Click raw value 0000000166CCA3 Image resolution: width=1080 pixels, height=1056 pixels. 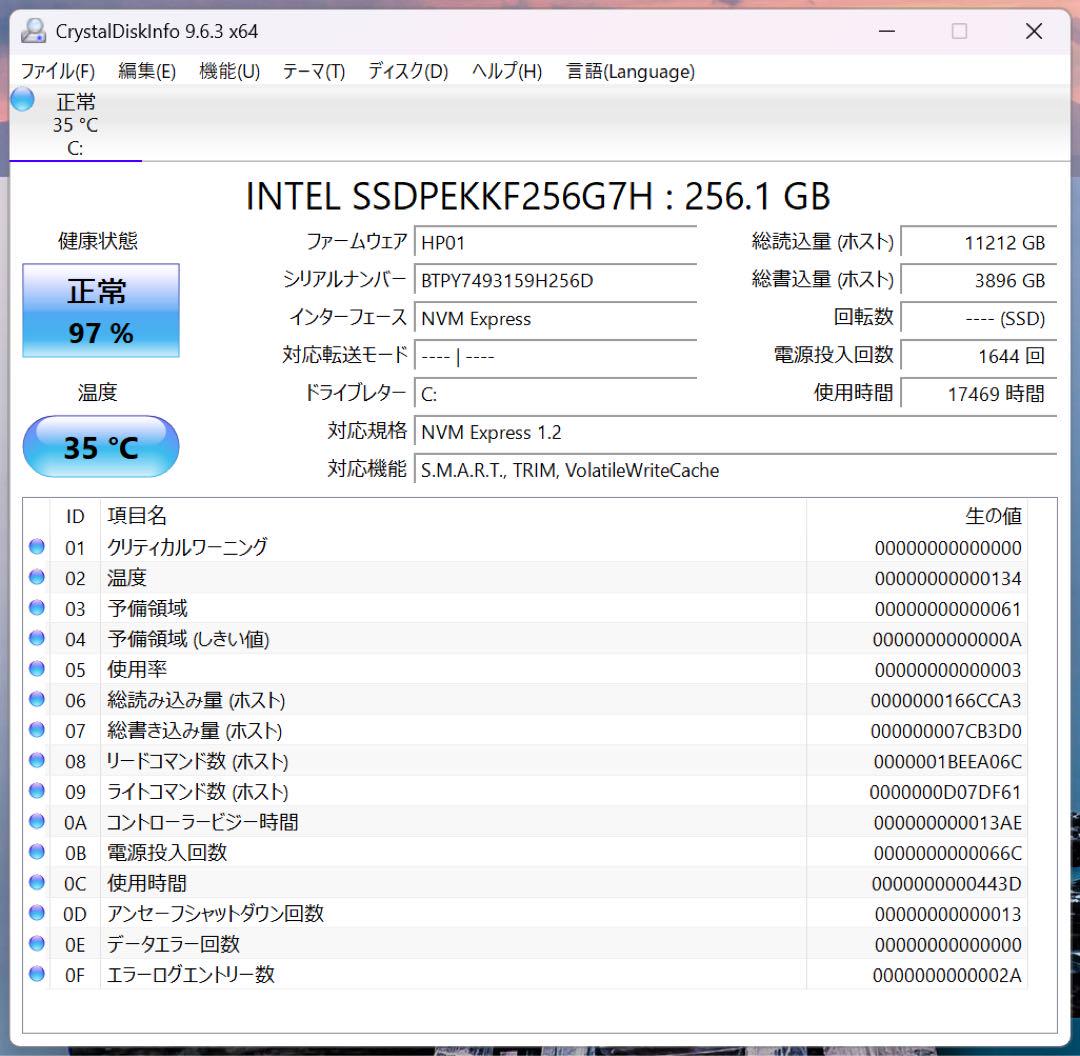pos(946,700)
